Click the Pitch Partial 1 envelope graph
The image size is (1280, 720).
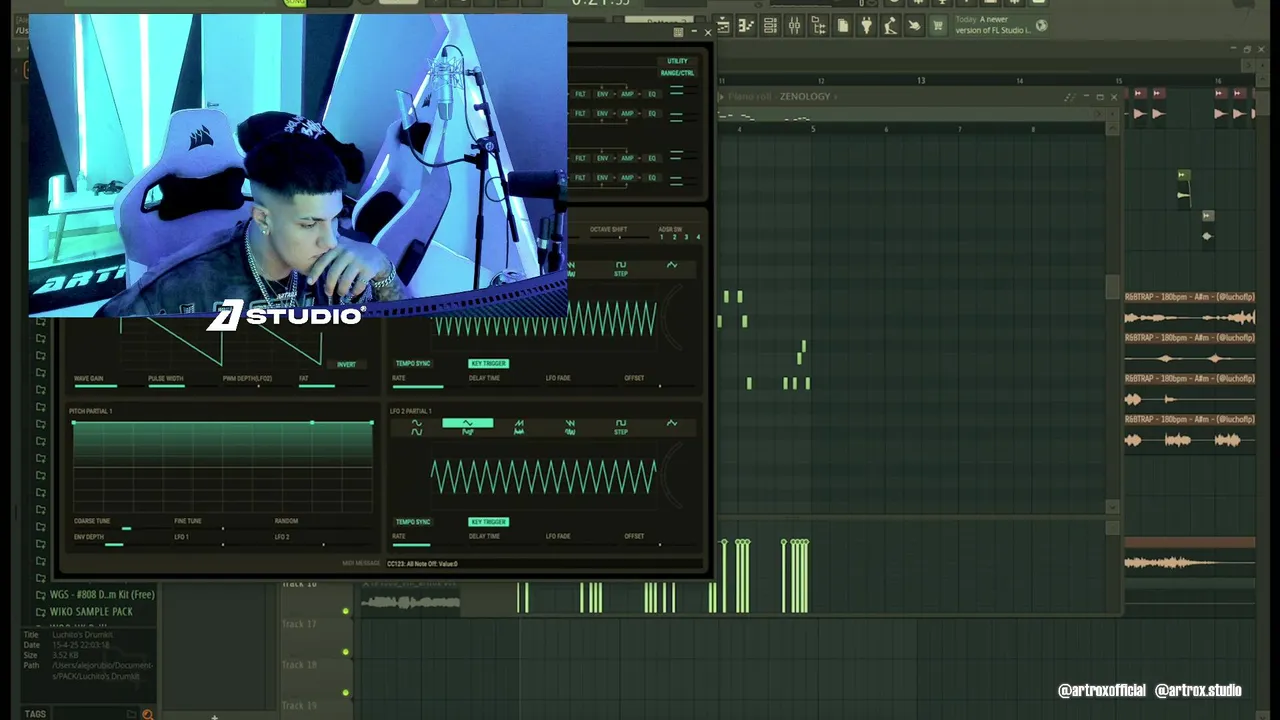click(223, 466)
